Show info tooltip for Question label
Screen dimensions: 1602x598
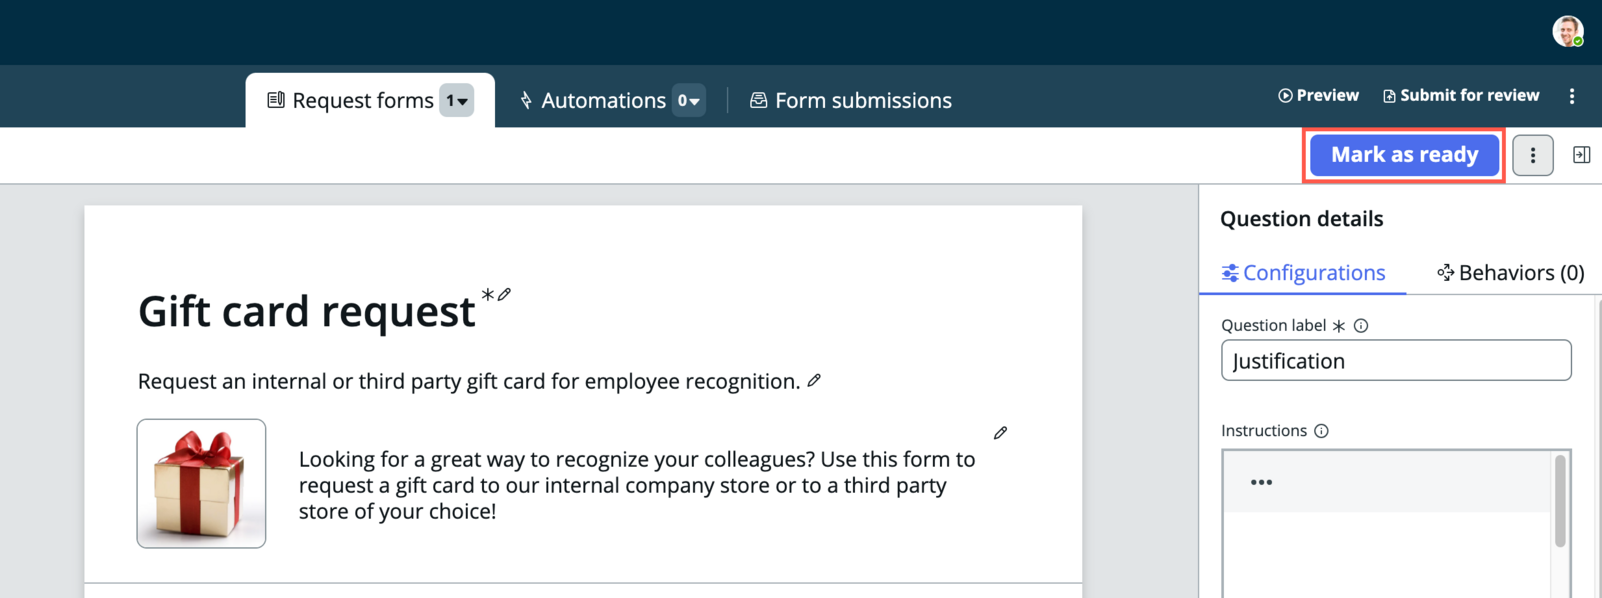point(1361,326)
